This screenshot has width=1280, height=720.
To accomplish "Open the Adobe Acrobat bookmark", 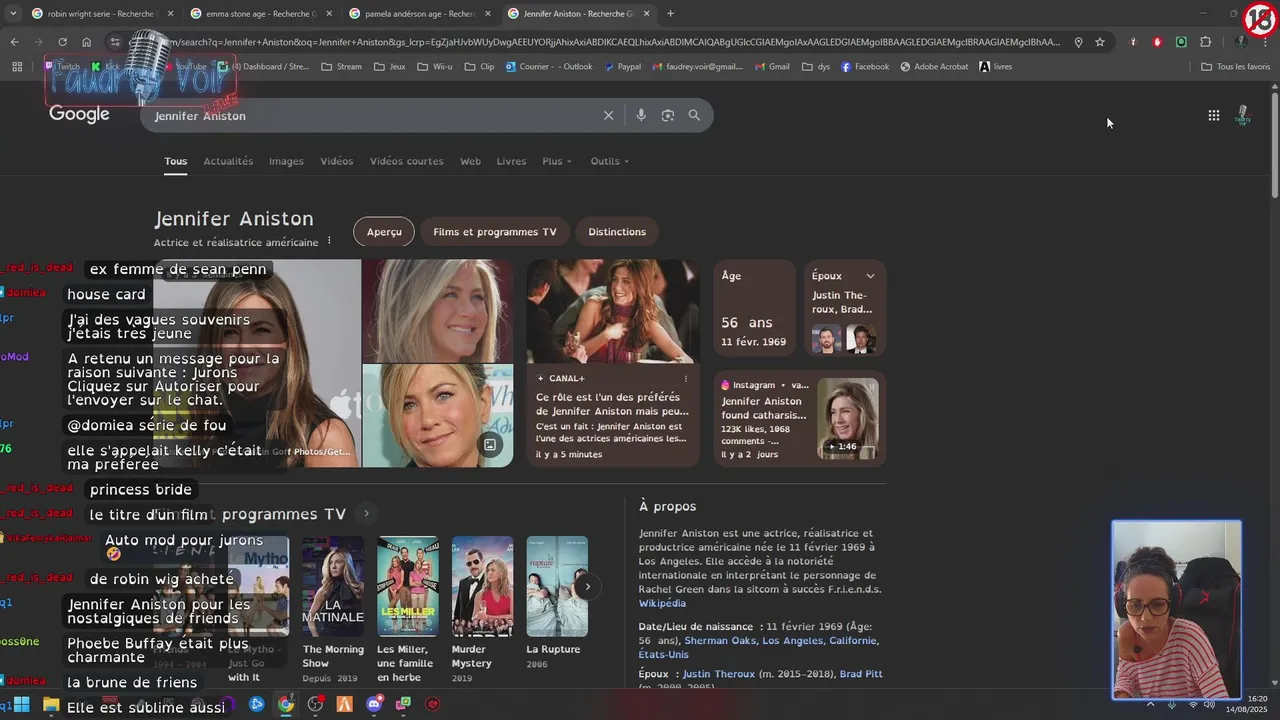I will [x=934, y=67].
